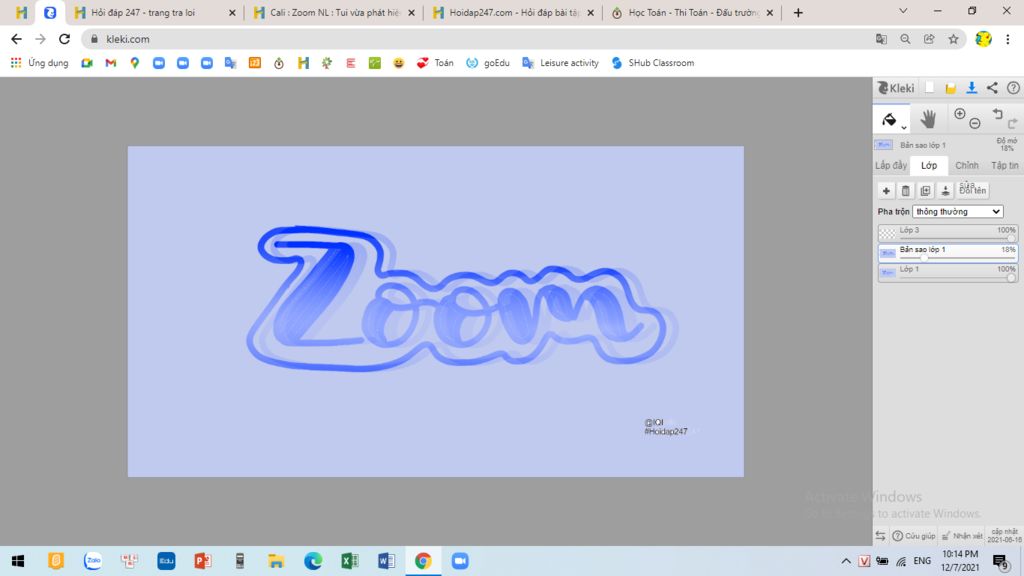
Task: Open the Google Maps bookmark icon
Action: tap(135, 63)
